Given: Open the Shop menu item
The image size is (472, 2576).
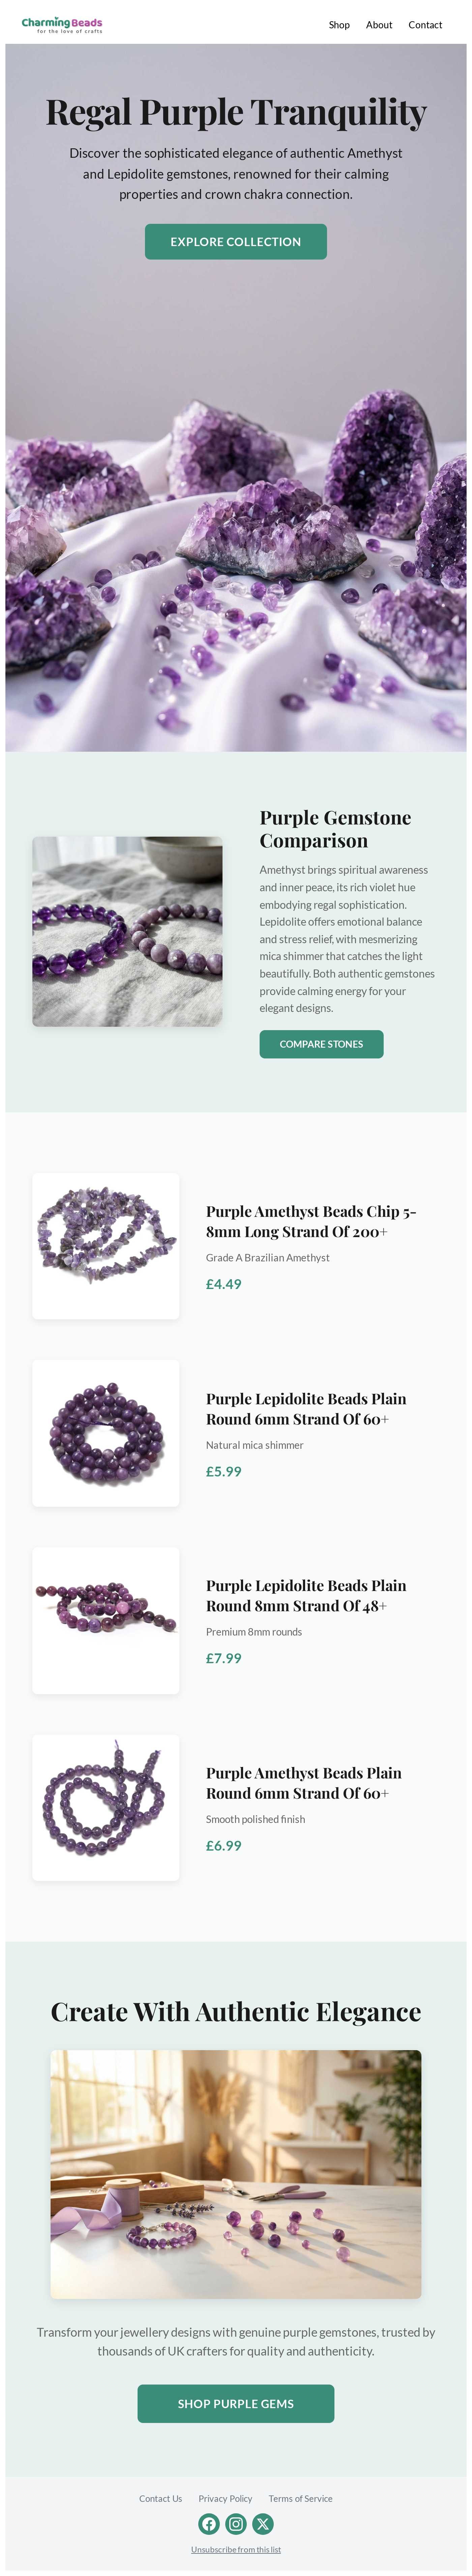Looking at the screenshot, I should pos(339,25).
